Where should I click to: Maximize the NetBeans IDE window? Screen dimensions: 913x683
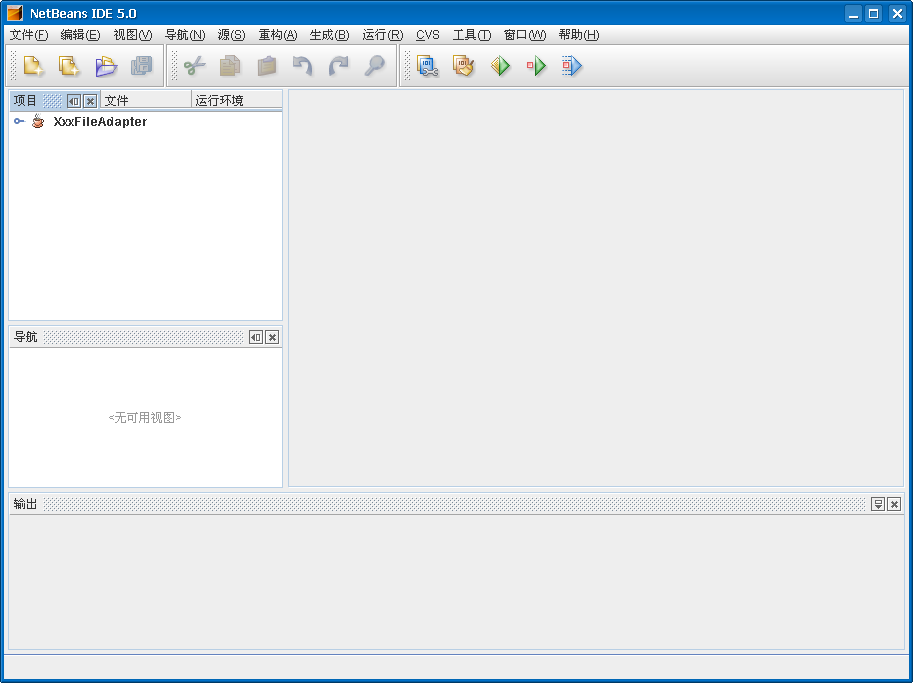click(x=873, y=13)
